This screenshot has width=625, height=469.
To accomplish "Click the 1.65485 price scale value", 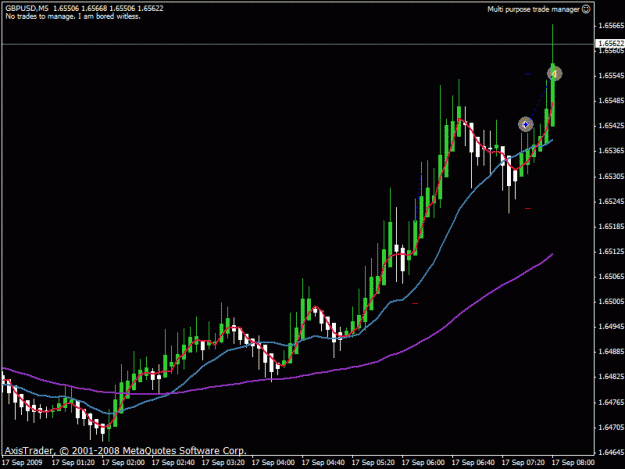I will (611, 101).
